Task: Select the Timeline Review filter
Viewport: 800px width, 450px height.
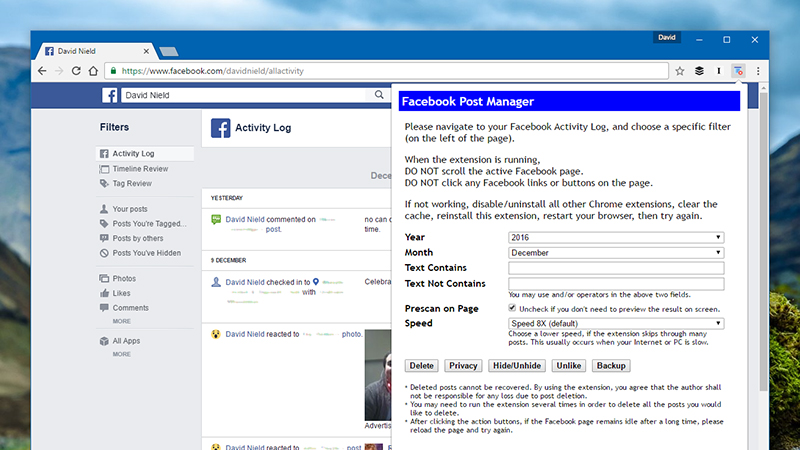Action: click(140, 169)
